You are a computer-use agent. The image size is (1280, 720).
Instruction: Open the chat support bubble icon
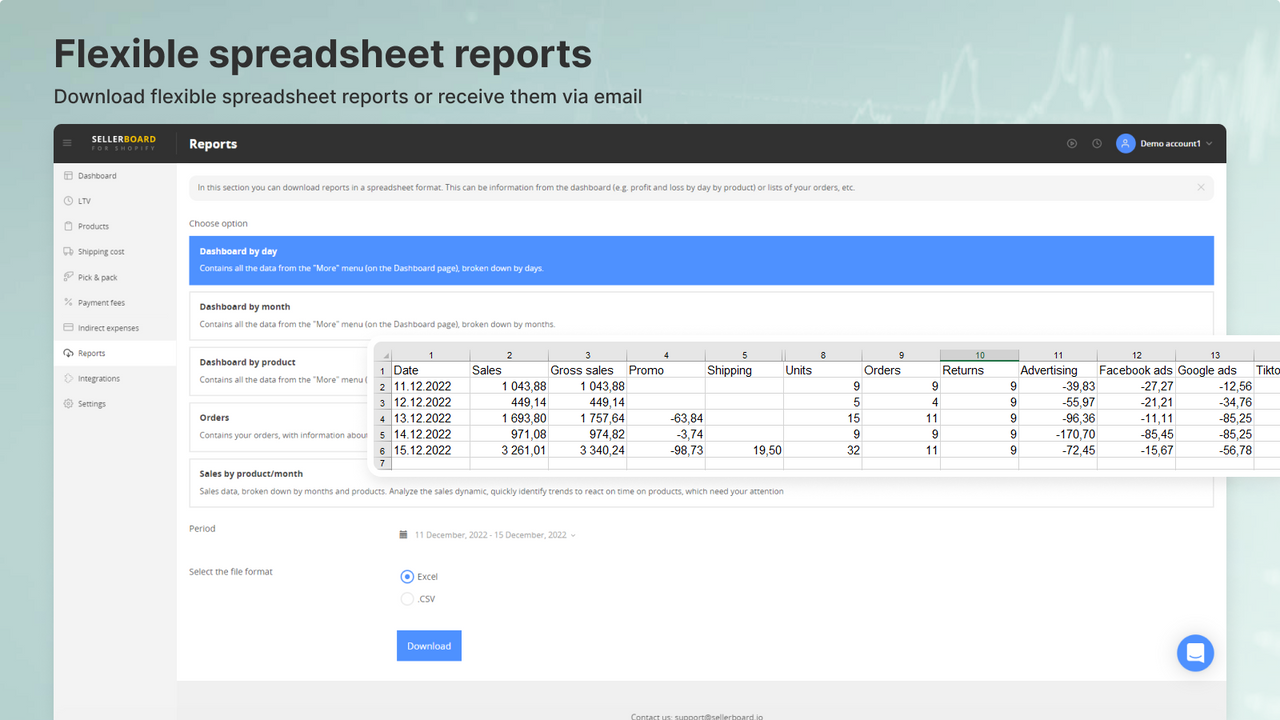point(1195,653)
